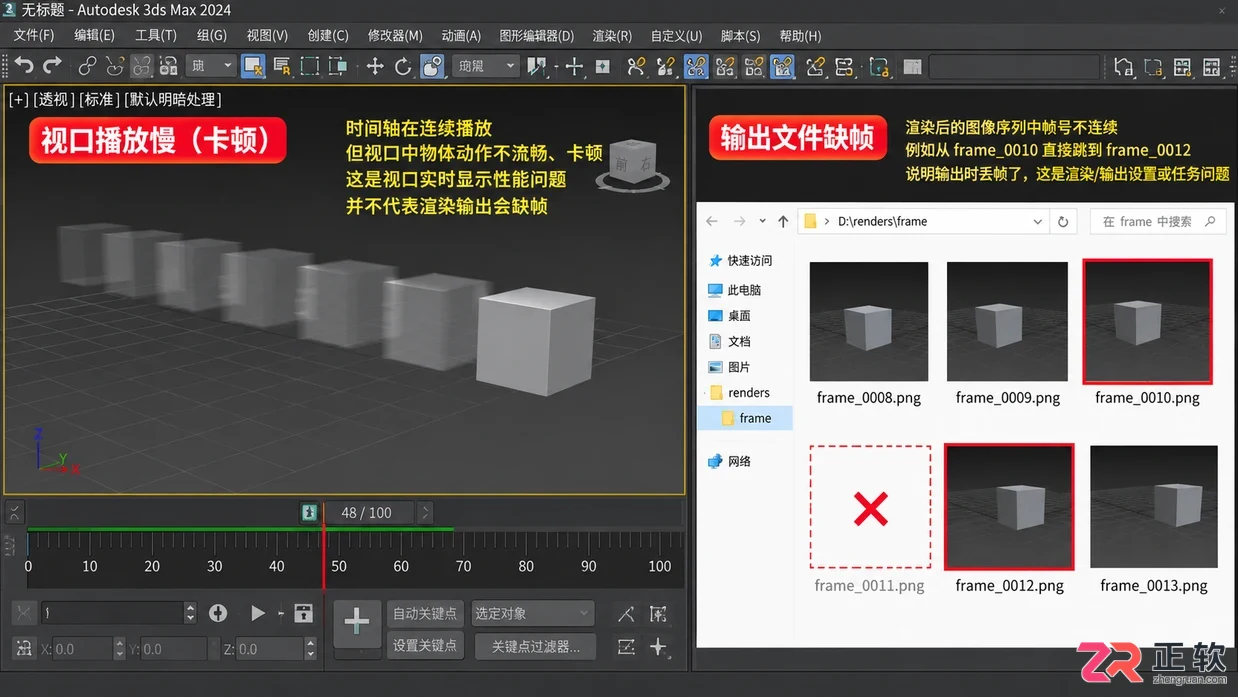This screenshot has height=697, width=1238.
Task: Open the 文件(F) menu
Action: click(34, 35)
